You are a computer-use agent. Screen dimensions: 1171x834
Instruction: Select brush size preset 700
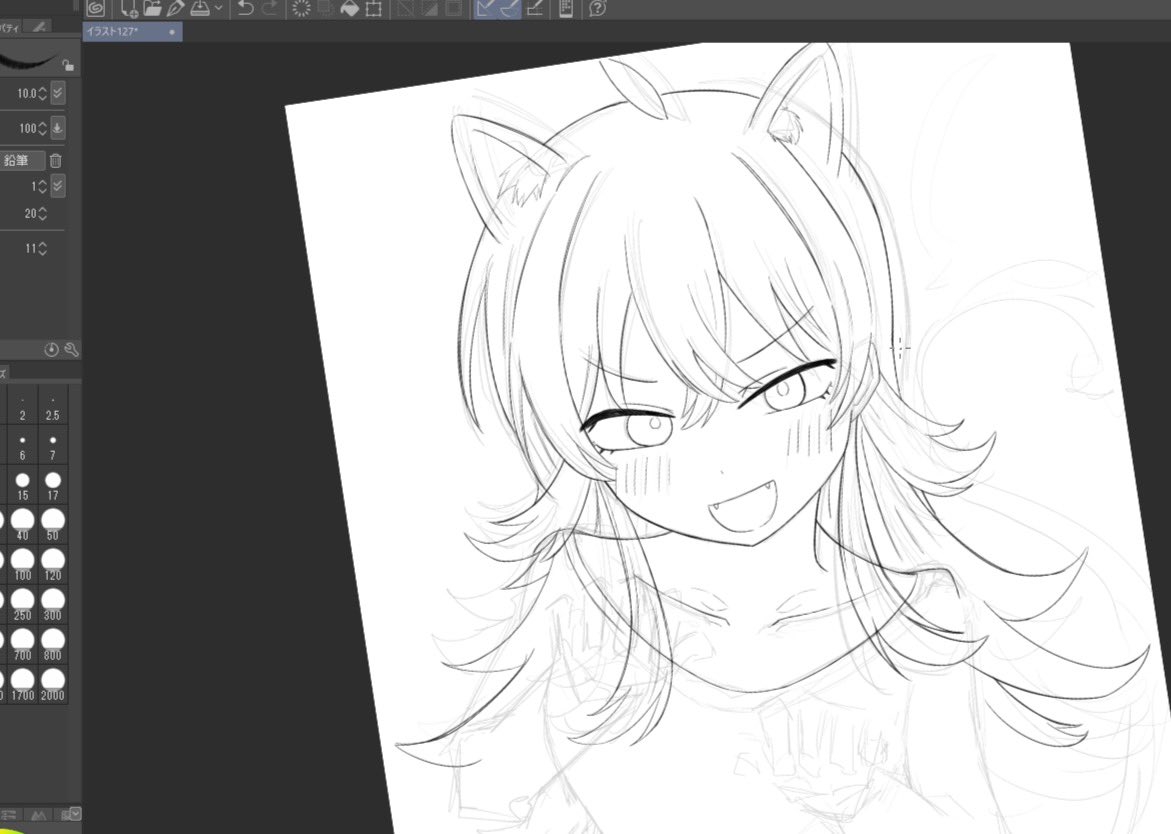coord(22,645)
